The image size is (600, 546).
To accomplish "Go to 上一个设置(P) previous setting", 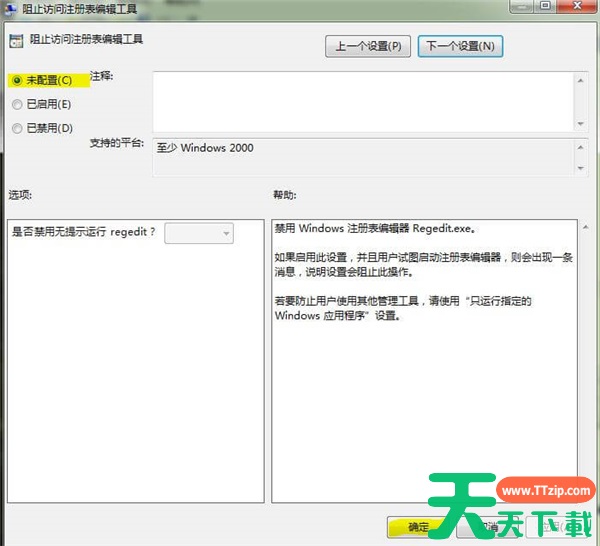I will pos(368,46).
